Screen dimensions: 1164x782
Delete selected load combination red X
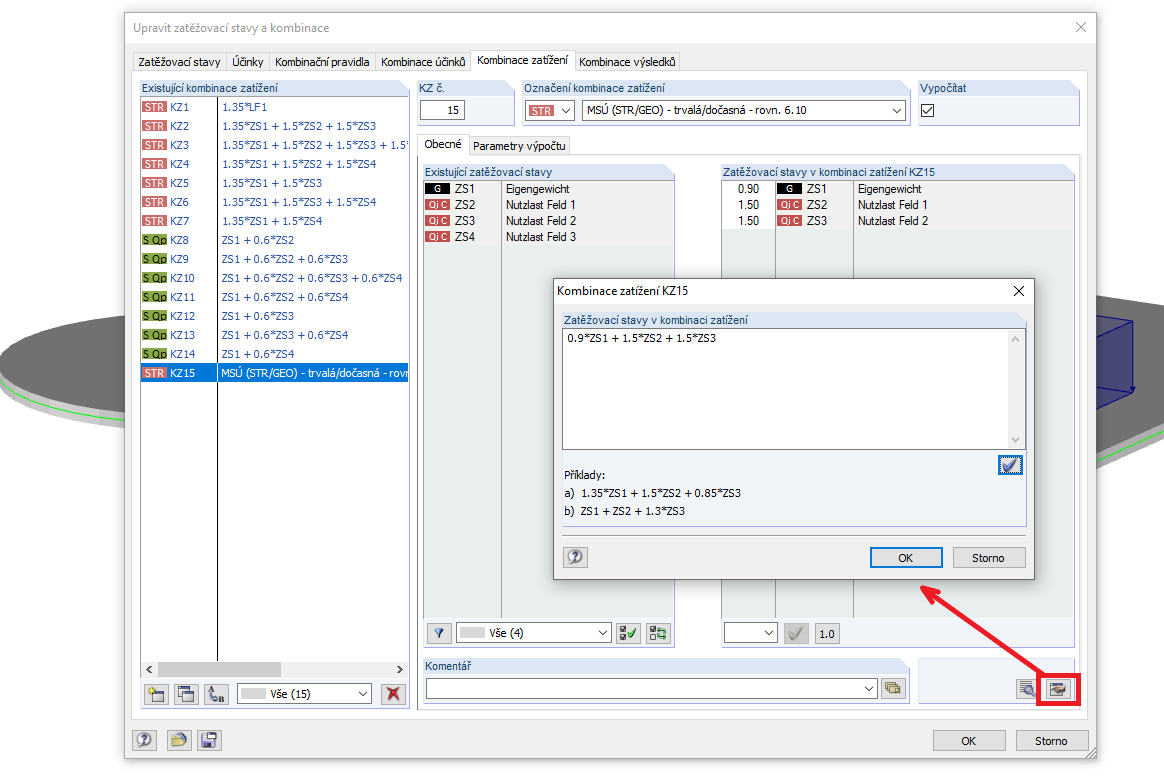(x=393, y=694)
